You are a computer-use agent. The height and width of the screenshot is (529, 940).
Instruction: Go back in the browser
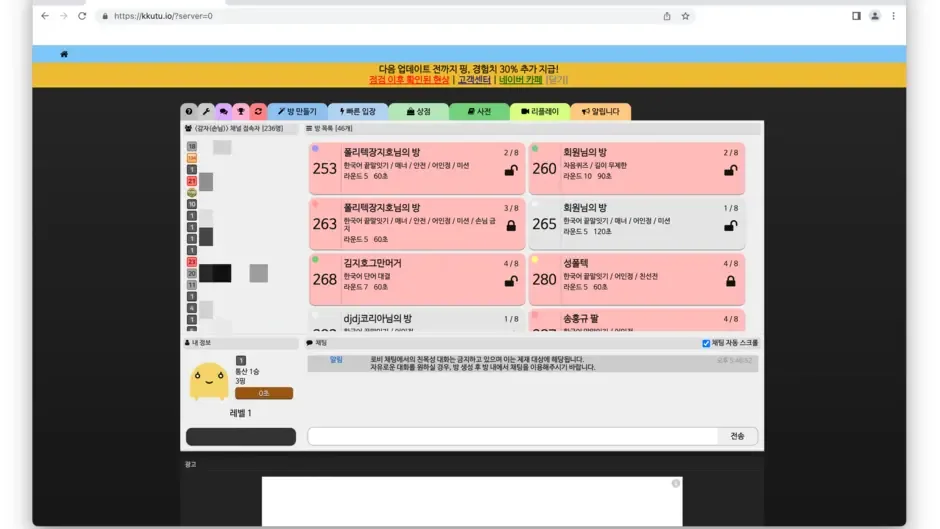(45, 16)
